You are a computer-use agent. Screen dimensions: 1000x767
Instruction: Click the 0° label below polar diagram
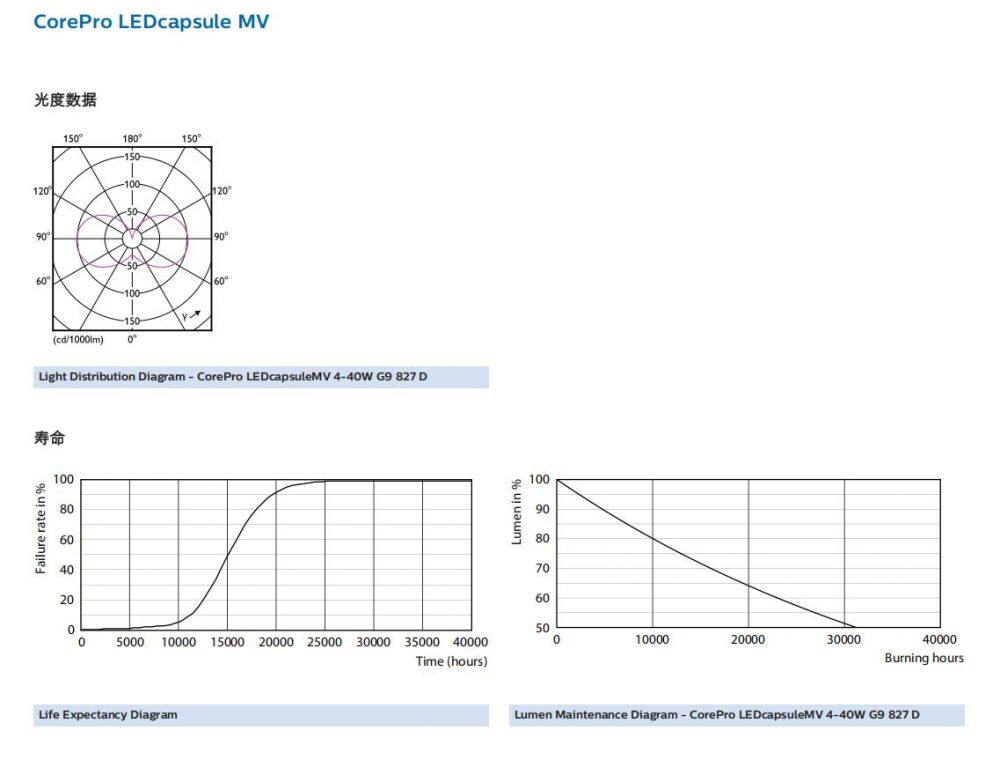tap(132, 340)
